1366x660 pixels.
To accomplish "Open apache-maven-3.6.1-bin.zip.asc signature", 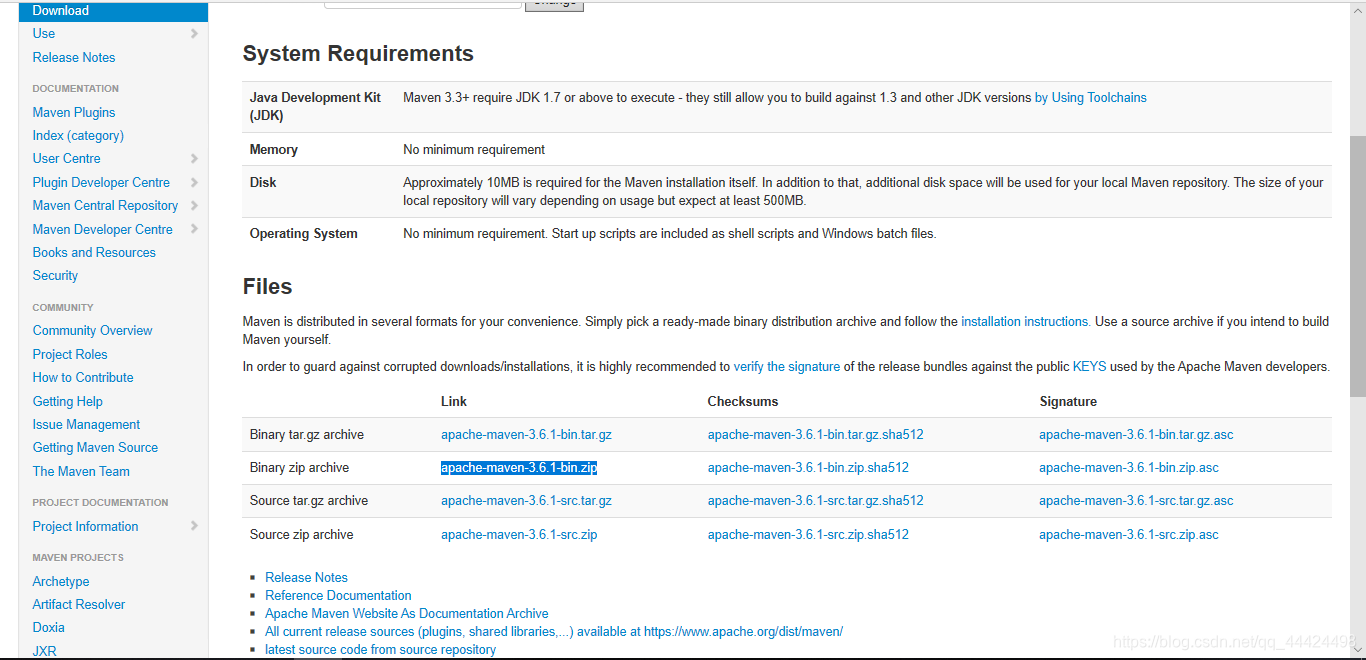I will click(1129, 468).
